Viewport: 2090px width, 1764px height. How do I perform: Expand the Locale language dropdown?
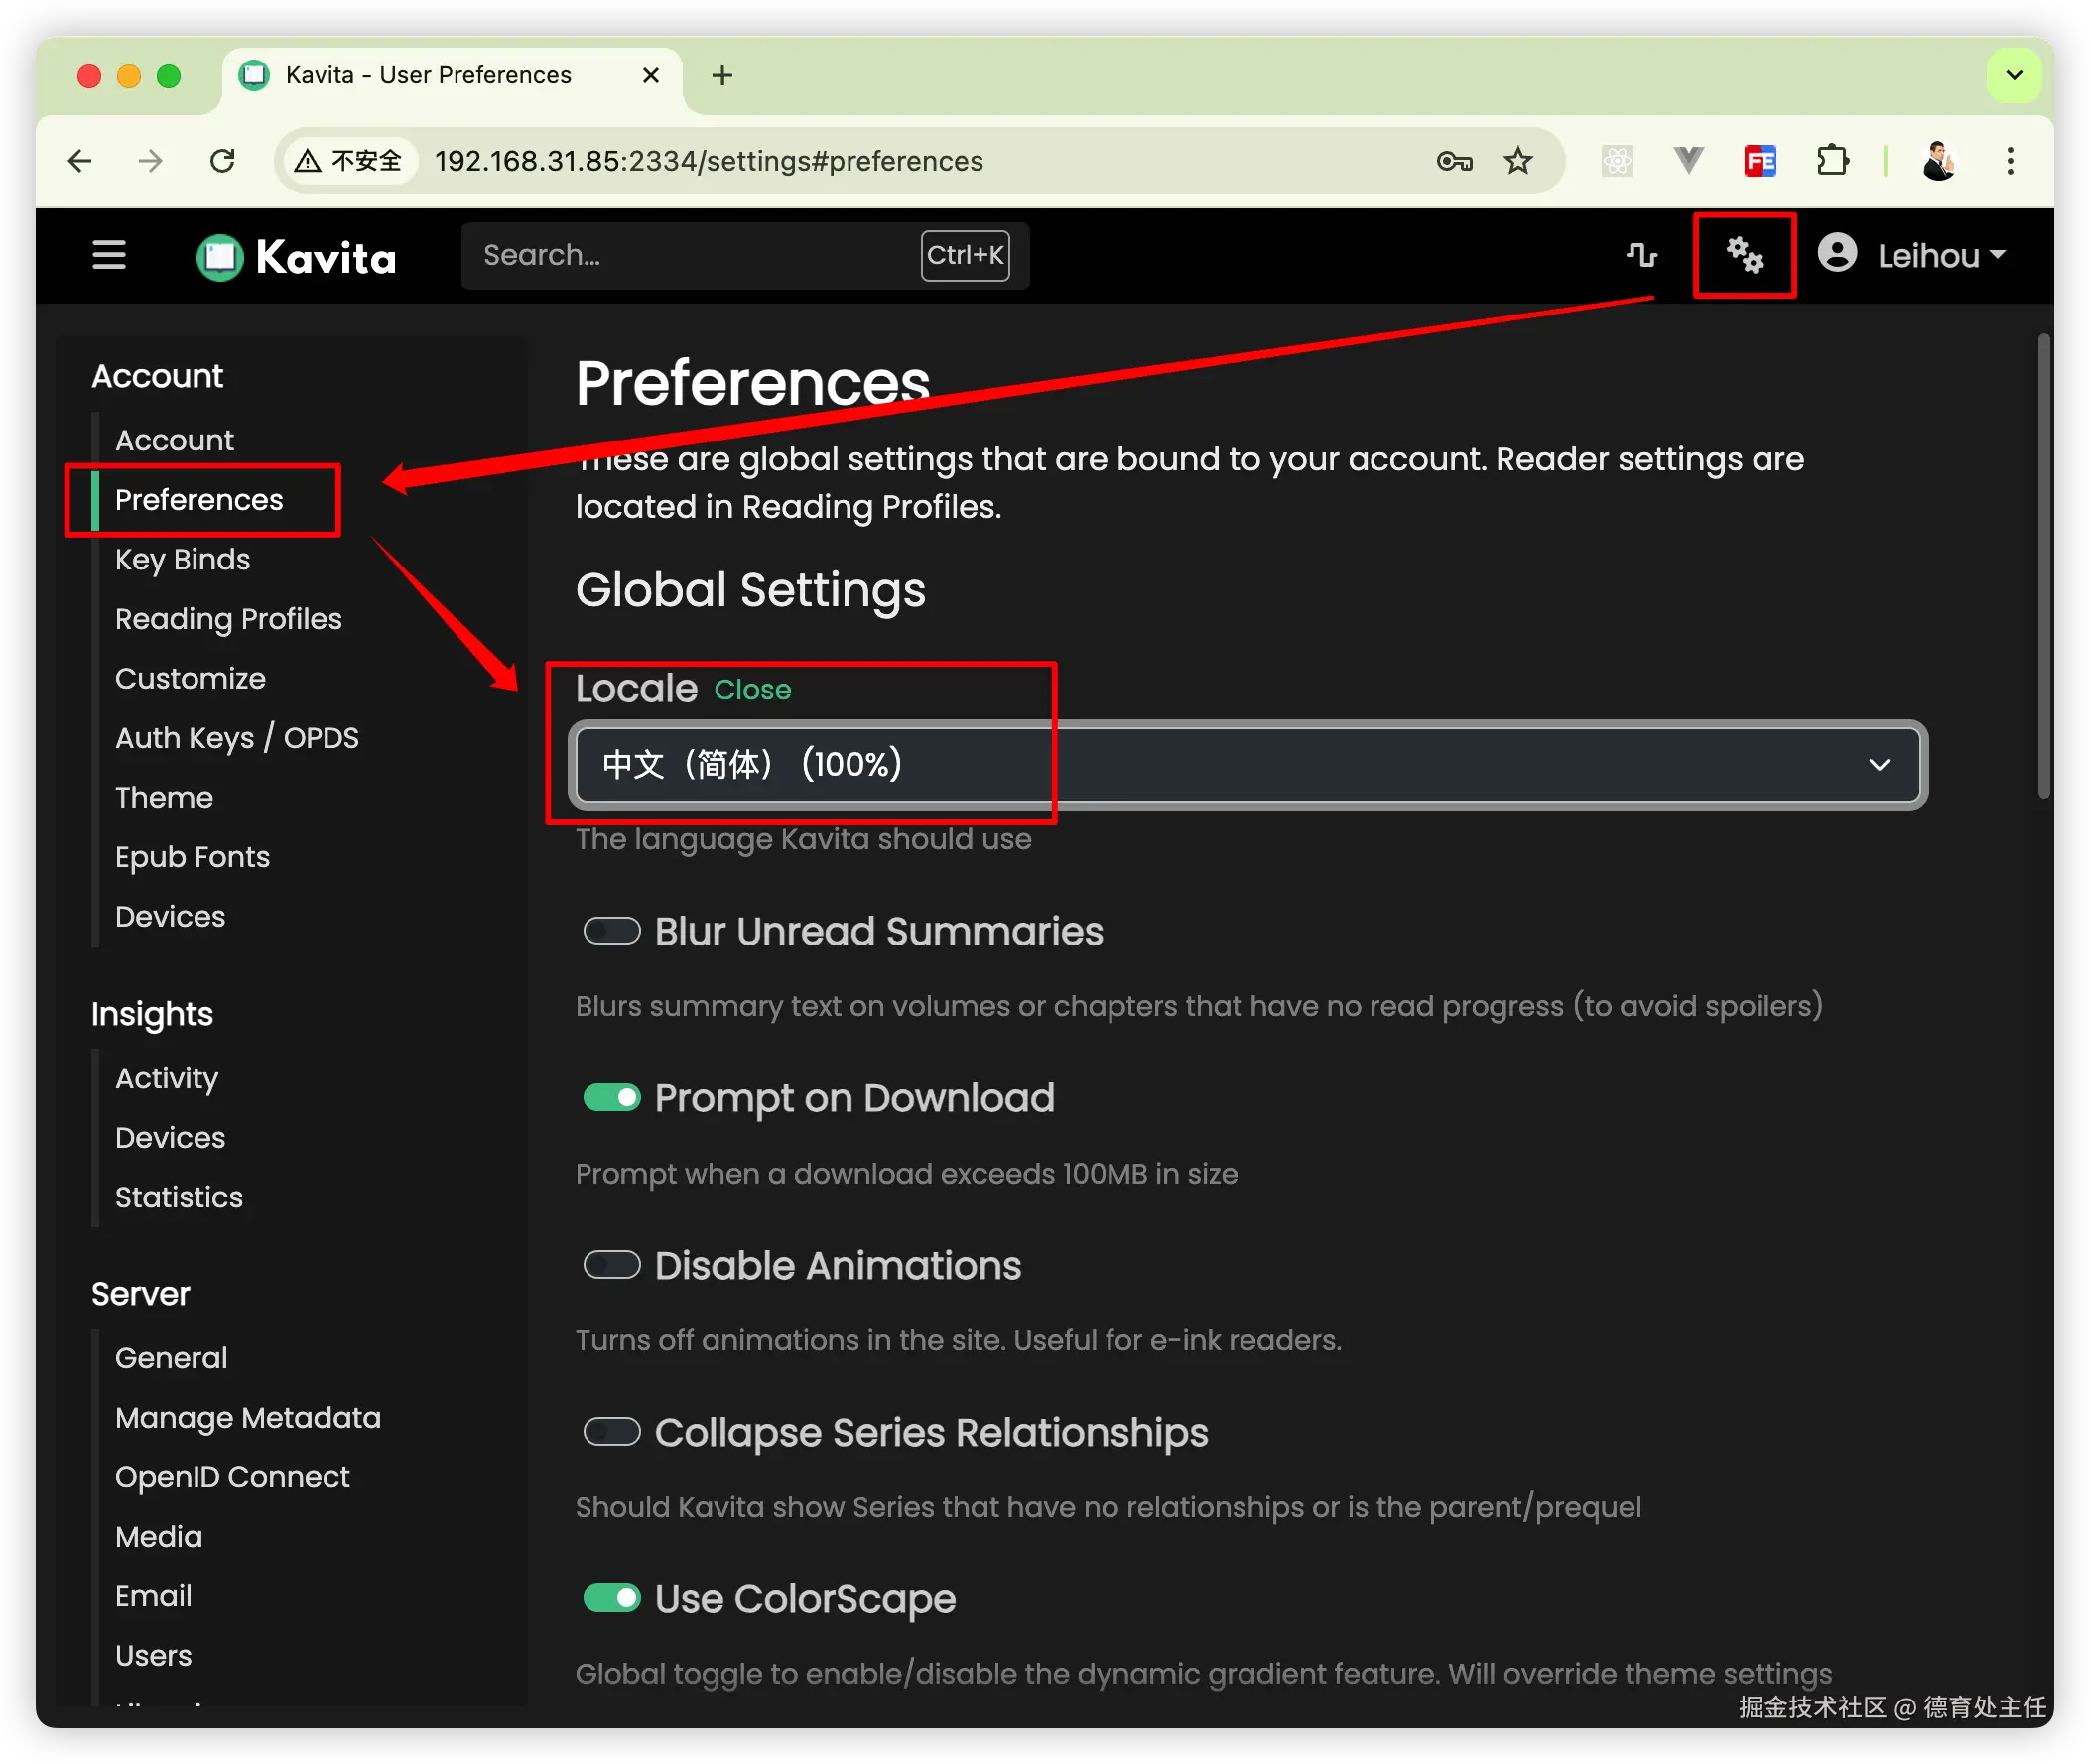1247,765
